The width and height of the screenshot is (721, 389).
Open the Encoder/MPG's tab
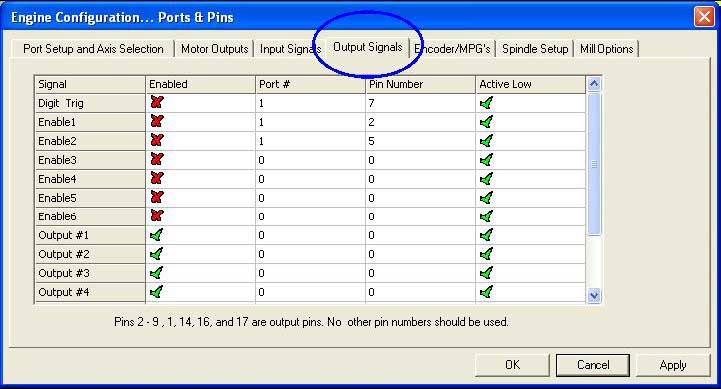pos(452,49)
